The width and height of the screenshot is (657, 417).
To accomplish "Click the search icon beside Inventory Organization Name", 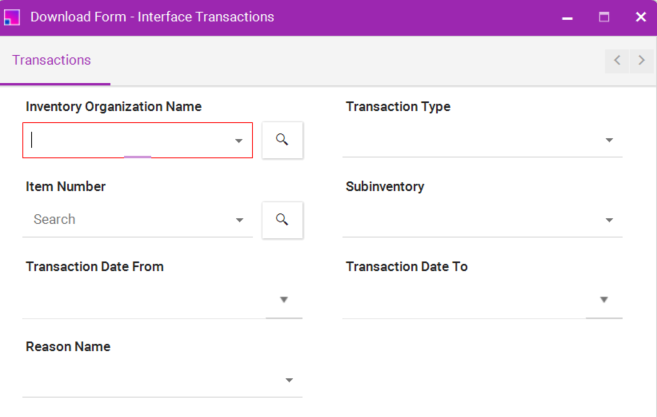I will [282, 140].
